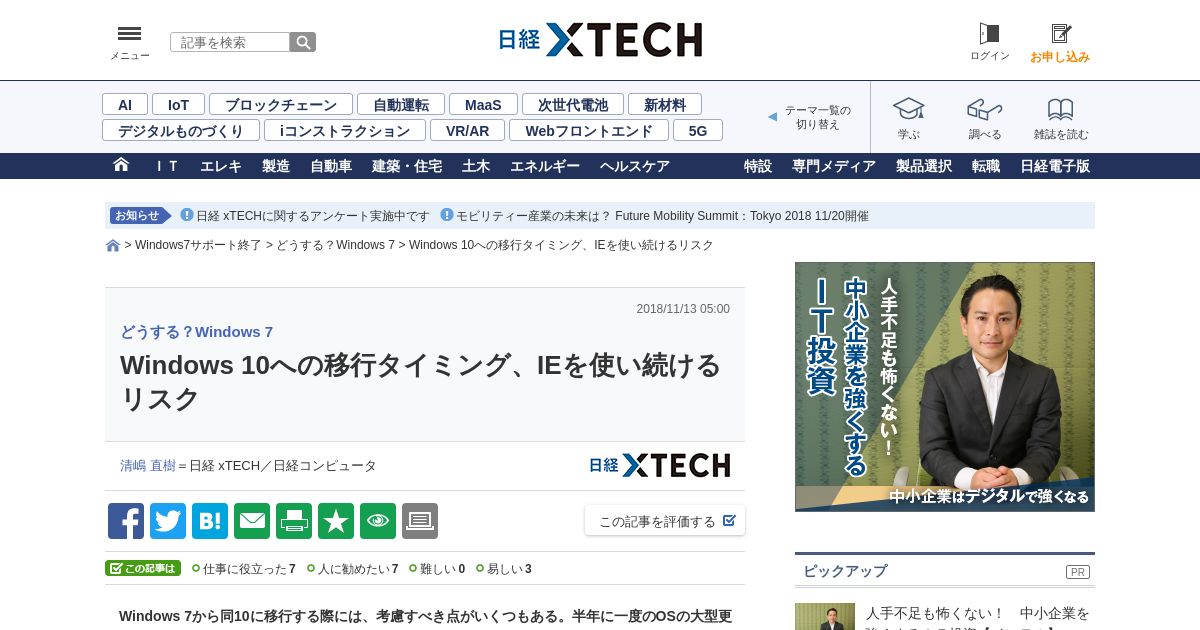This screenshot has height=630, width=1200.
Task: Open the 製造 navbar menu
Action: (276, 166)
